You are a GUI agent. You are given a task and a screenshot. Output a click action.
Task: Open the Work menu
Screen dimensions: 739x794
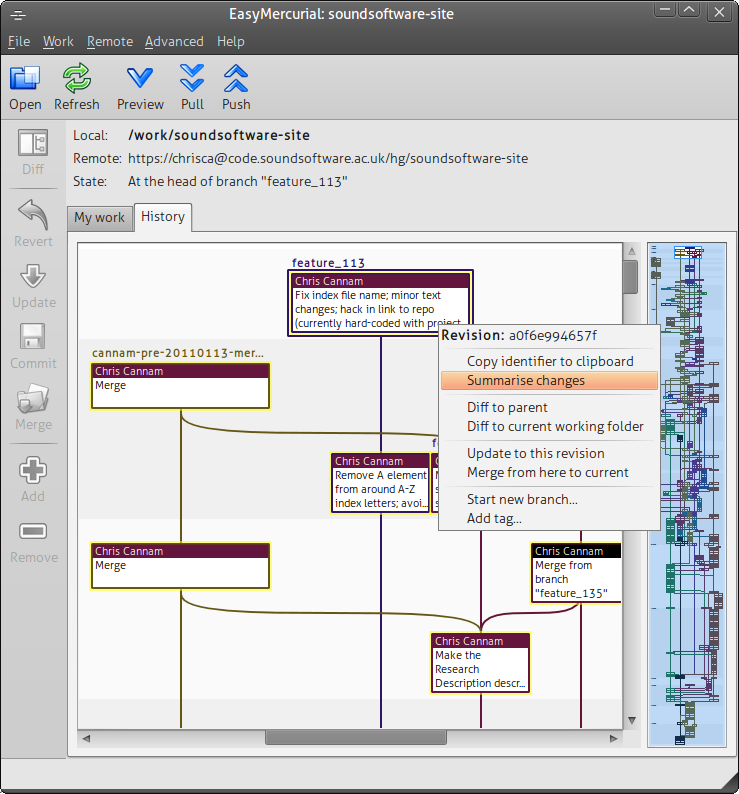(x=58, y=42)
